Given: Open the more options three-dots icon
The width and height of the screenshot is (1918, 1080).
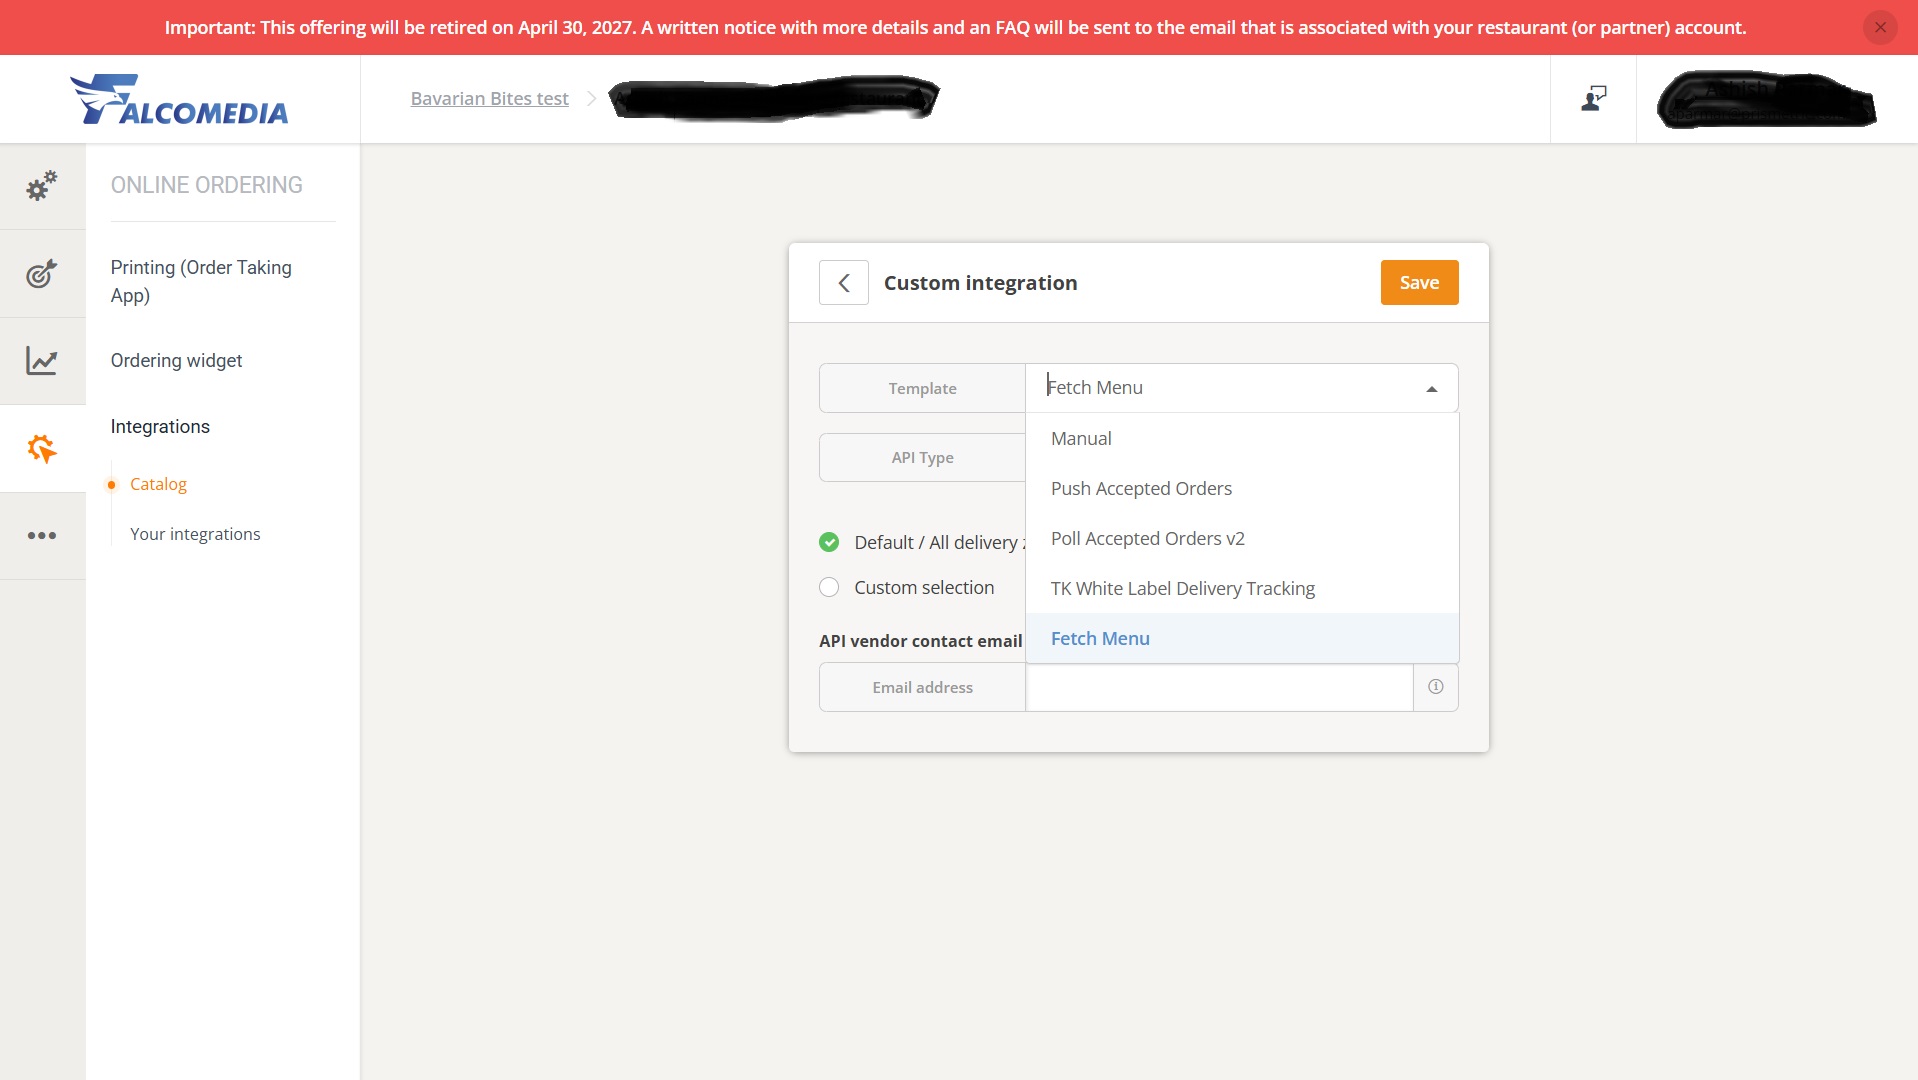Looking at the screenshot, I should [x=42, y=536].
